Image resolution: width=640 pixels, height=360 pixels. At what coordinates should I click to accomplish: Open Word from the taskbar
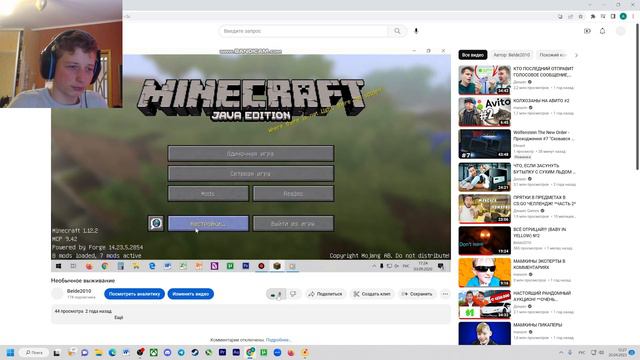click(126, 352)
